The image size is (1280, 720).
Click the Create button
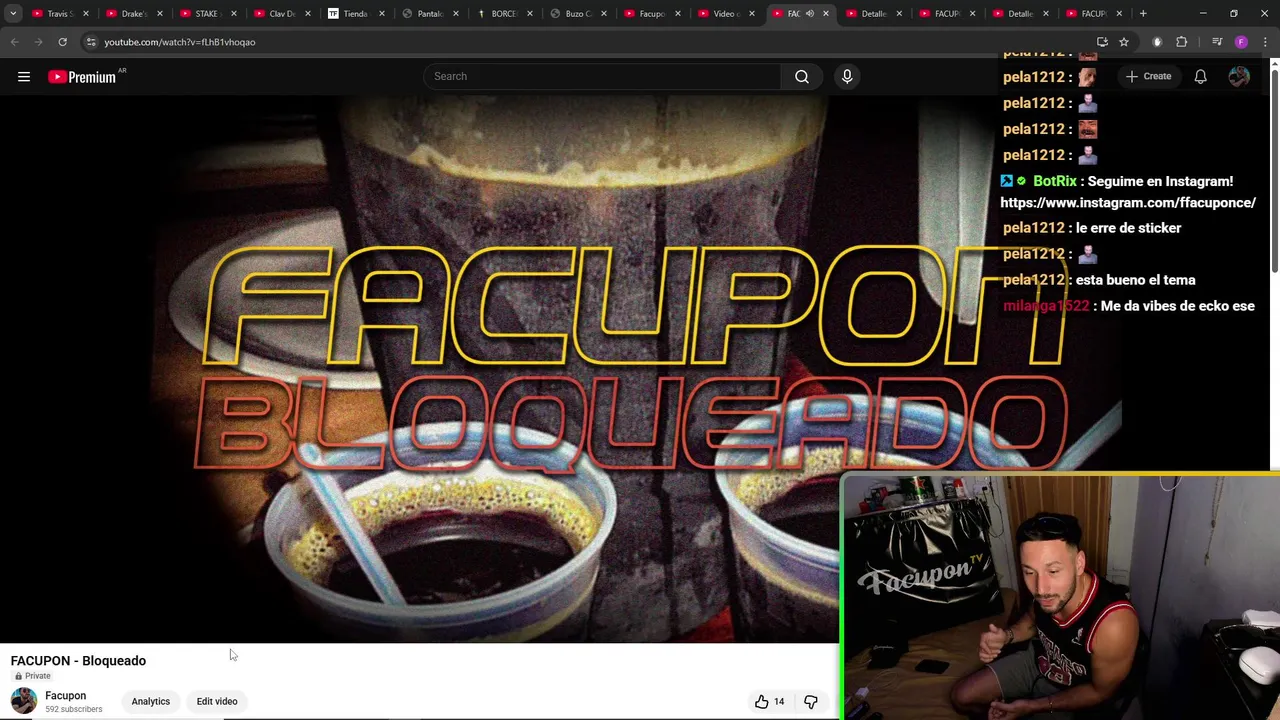pos(1148,76)
